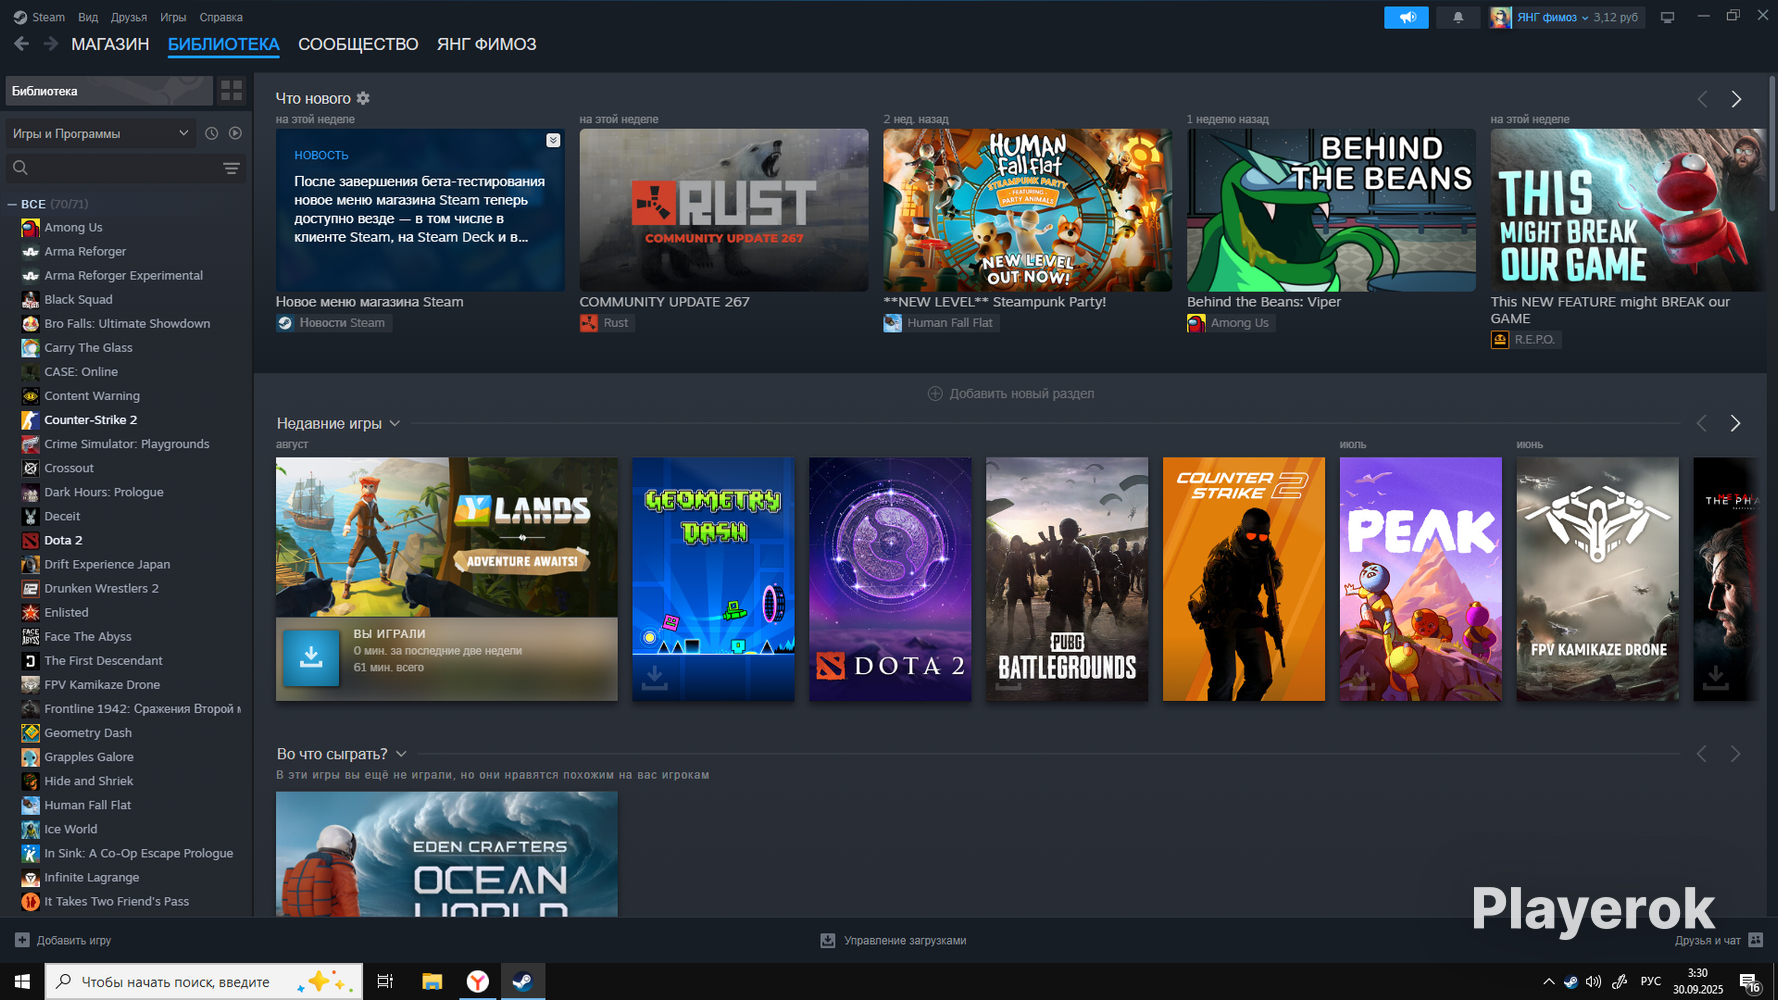The height and width of the screenshot is (1000, 1778).
Task: Open the Geometry Dash game cover
Action: point(713,579)
